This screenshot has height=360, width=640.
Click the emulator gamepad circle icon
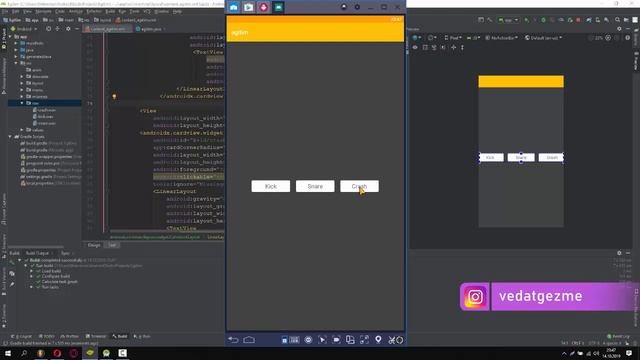[308, 340]
